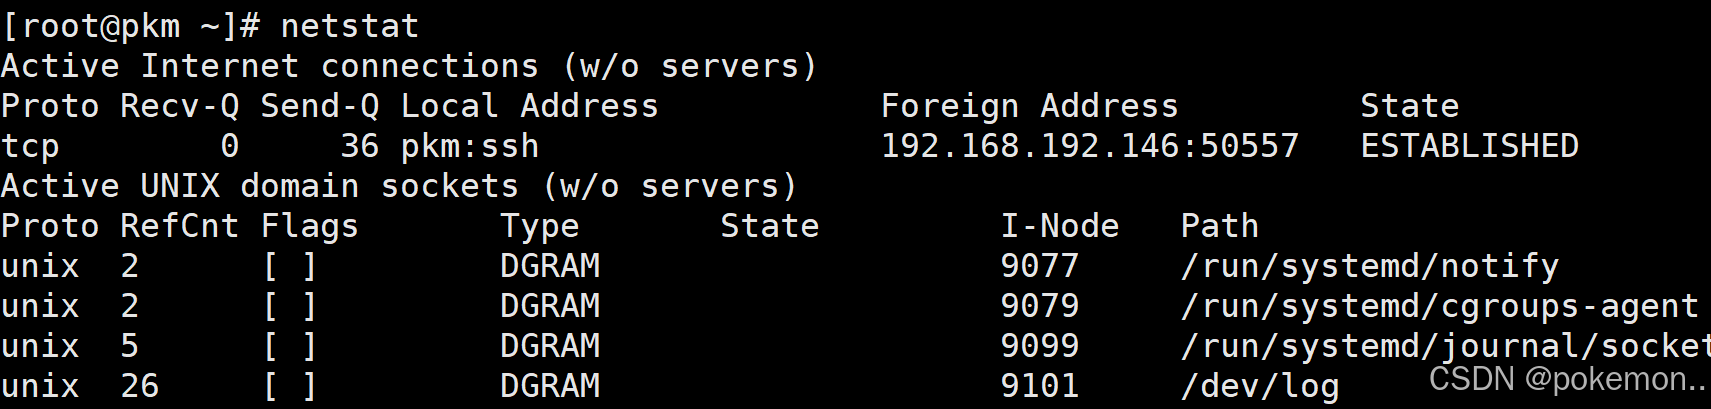Click the Path column header
Screen dimensions: 1711x409
pyautogui.click(x=1220, y=226)
